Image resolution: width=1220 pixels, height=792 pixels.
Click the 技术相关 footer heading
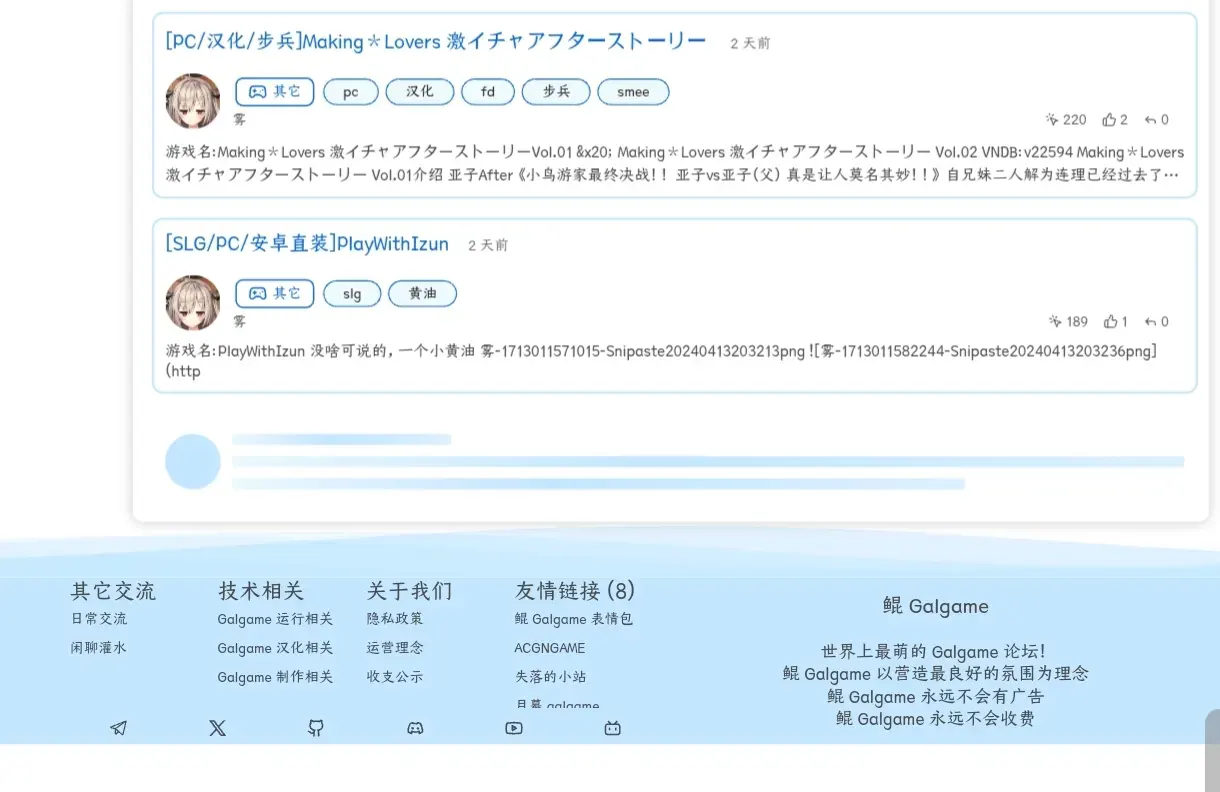(x=261, y=591)
